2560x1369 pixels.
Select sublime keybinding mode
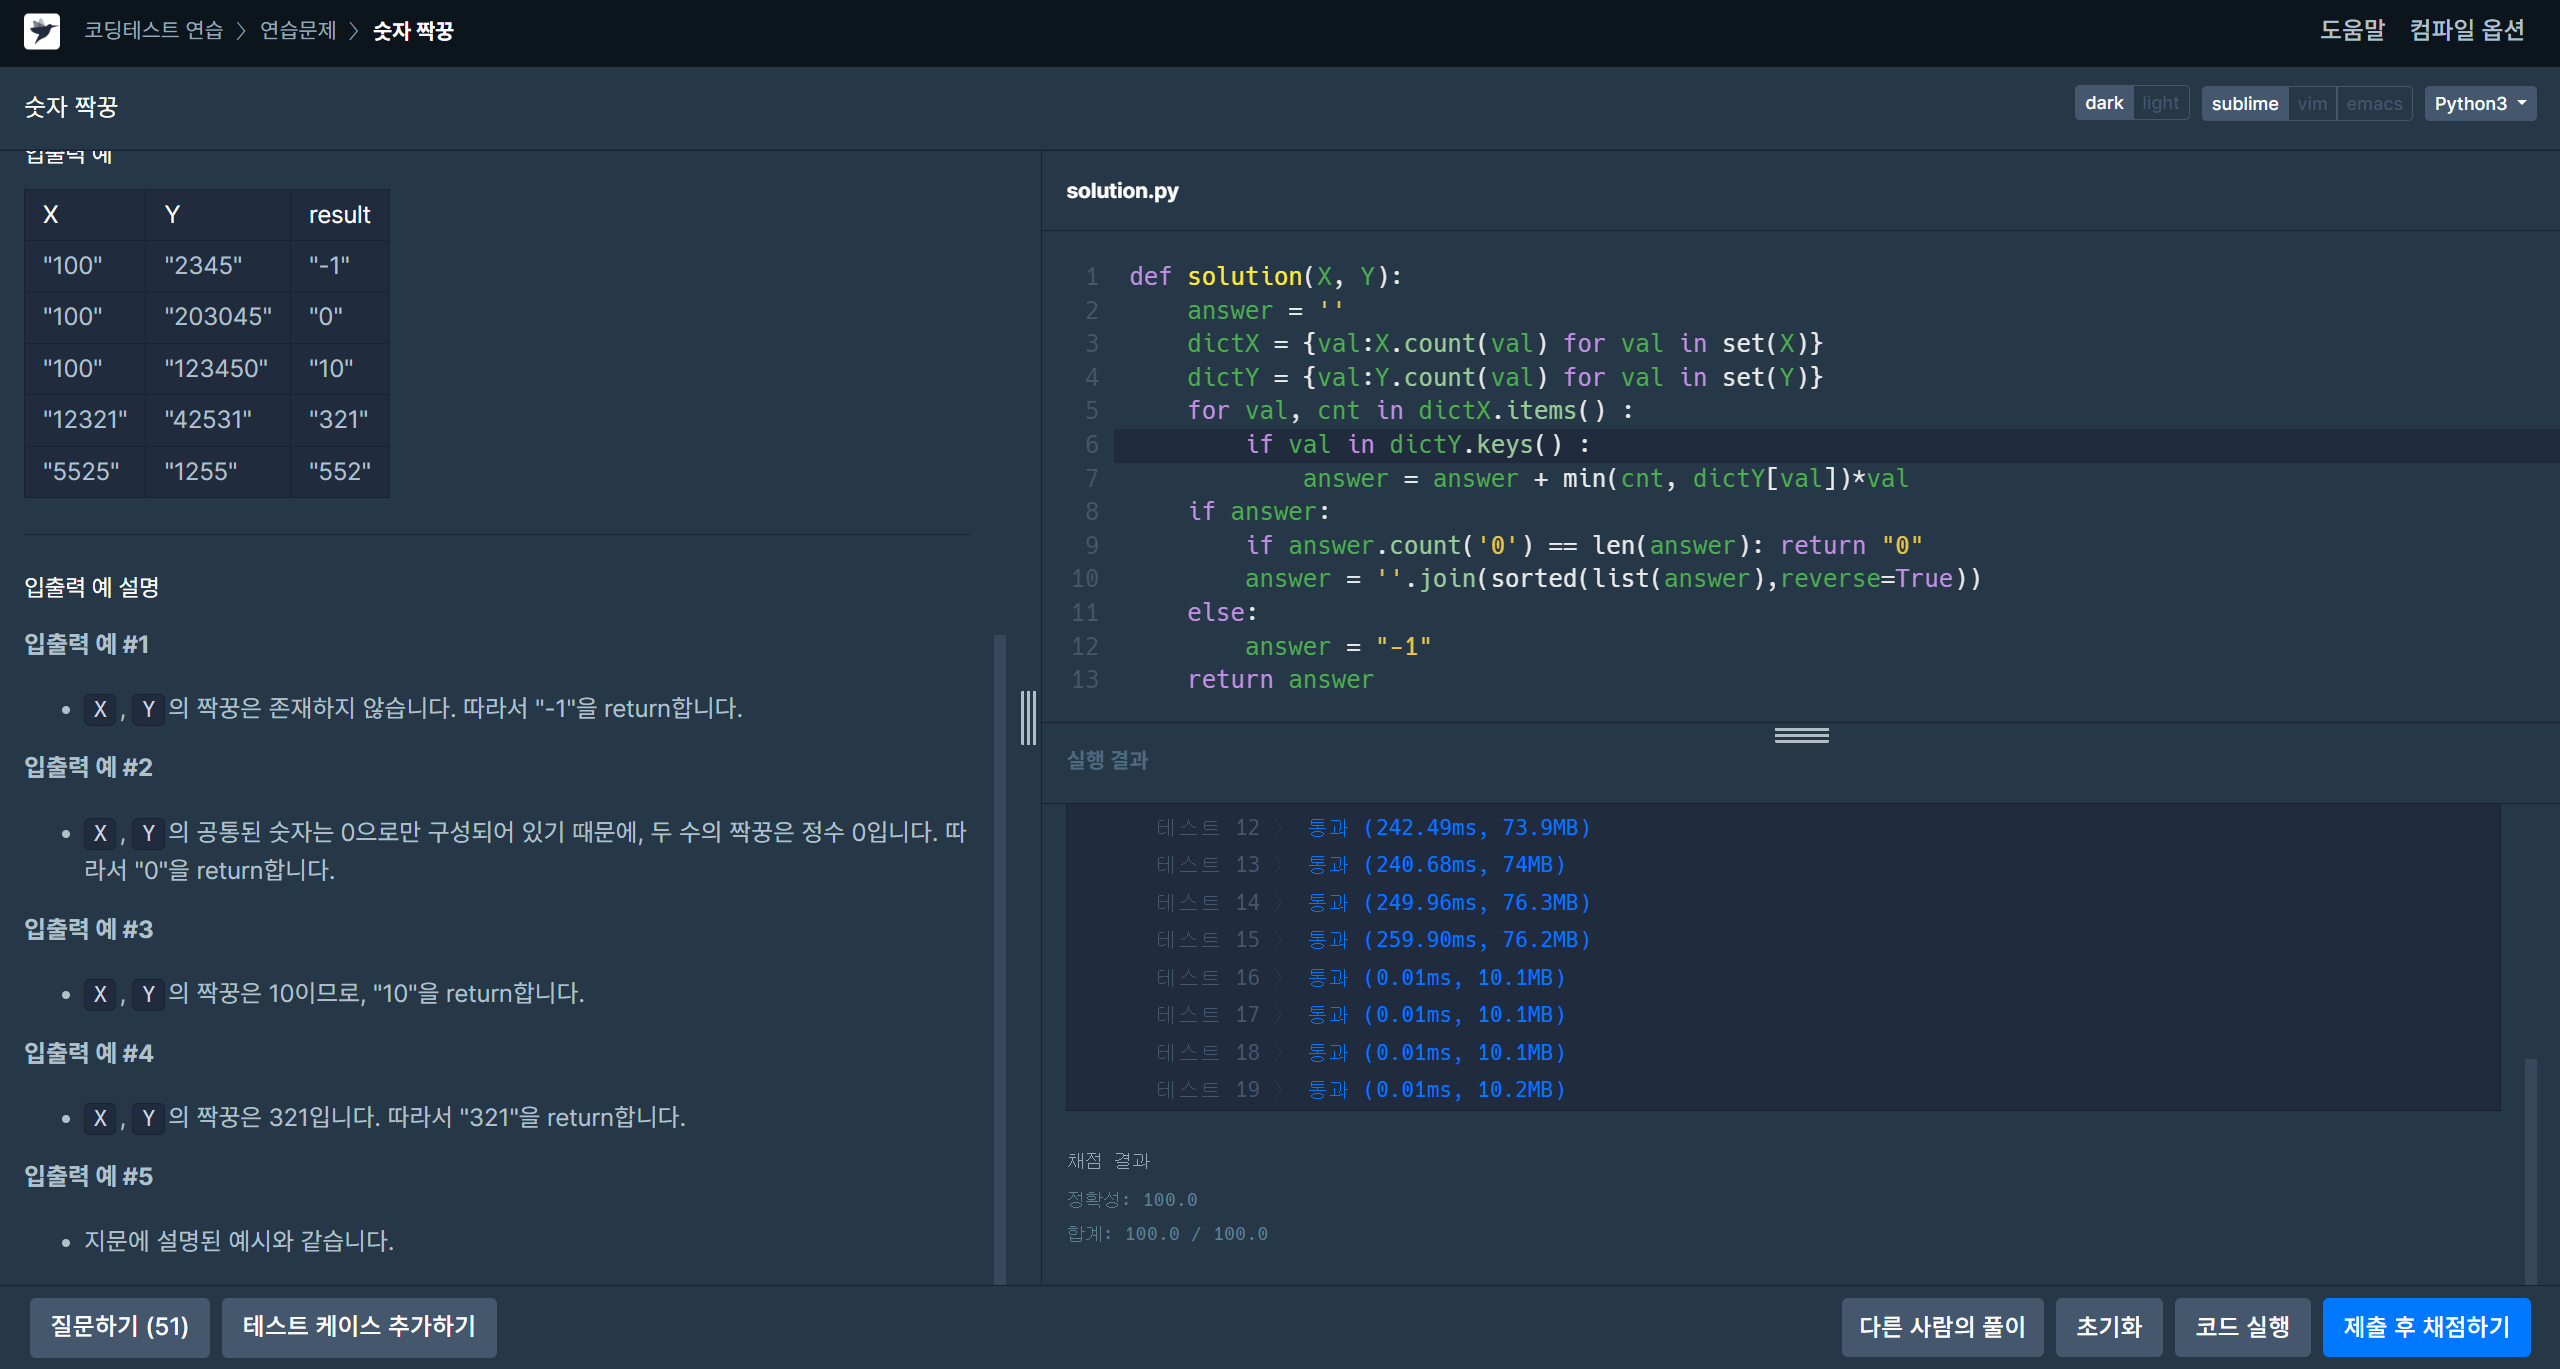pyautogui.click(x=2244, y=103)
